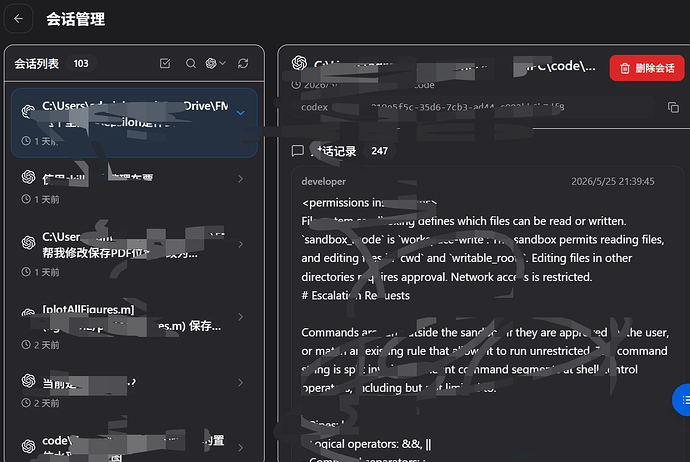Click the 'logical operators: &&, ||' line
The width and height of the screenshot is (690, 462).
point(371,444)
